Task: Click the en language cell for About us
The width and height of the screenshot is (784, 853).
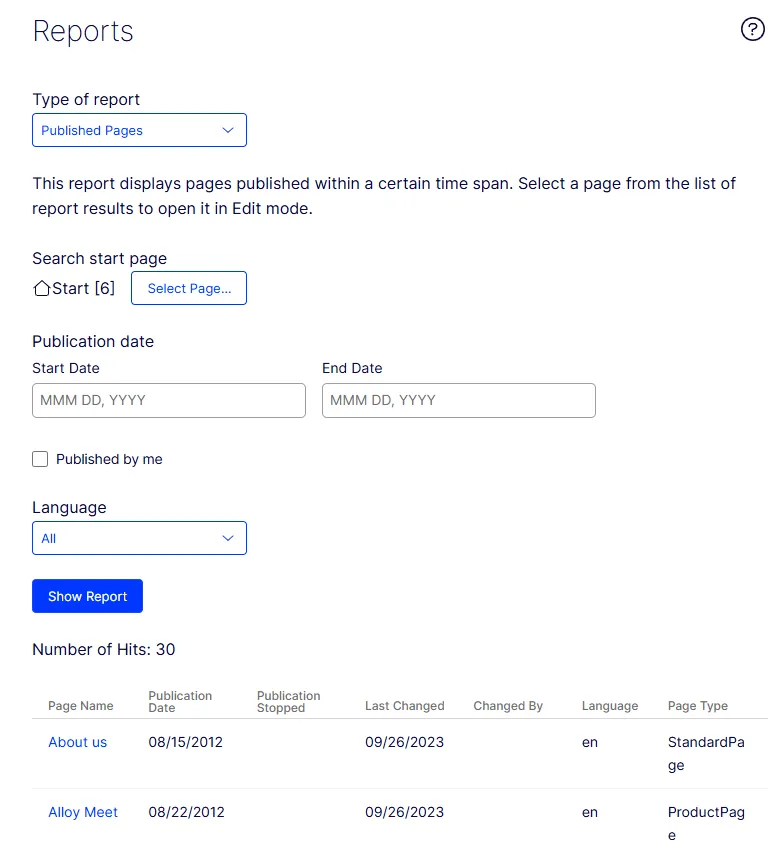Action: 590,743
